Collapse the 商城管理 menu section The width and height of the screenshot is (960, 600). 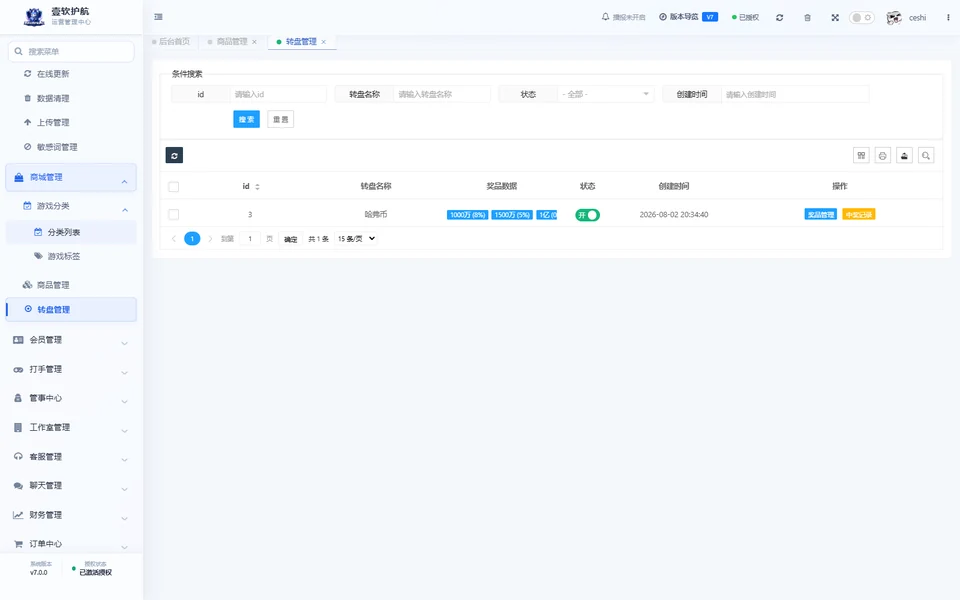tap(71, 178)
